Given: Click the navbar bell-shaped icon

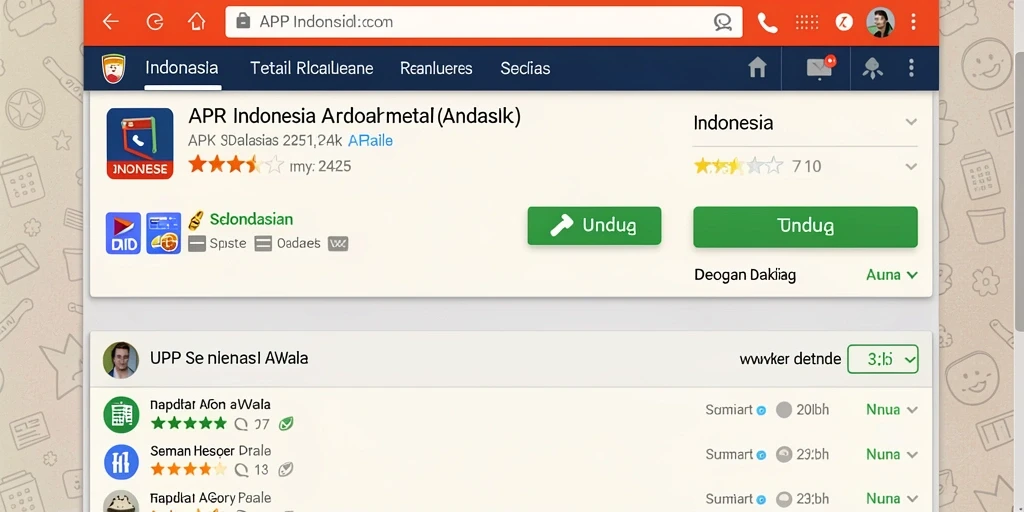Looking at the screenshot, I should 872,68.
